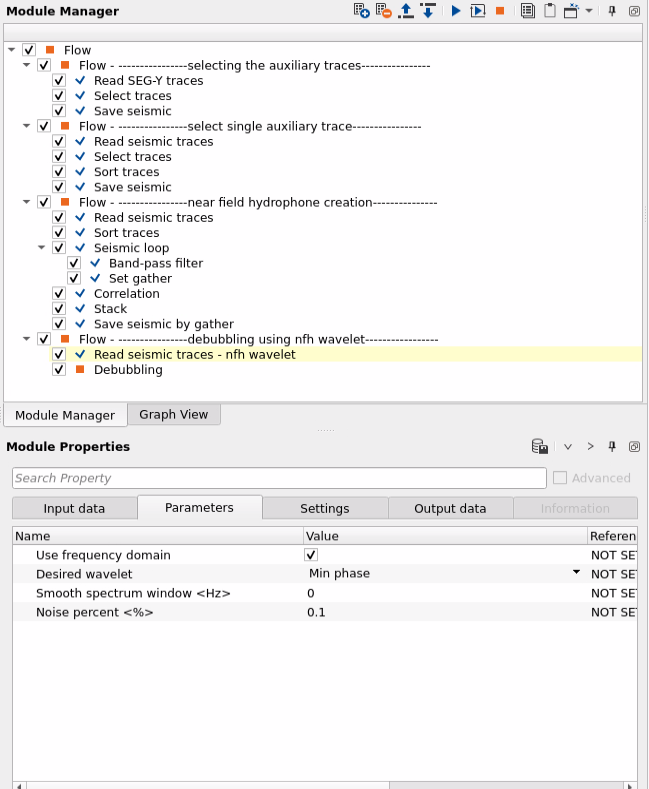Viewport: 649px width, 789px height.
Task: Click the remove module icon in toolbar
Action: (384, 11)
